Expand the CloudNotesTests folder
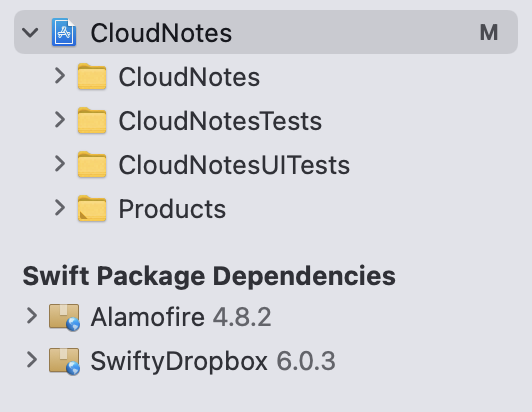The image size is (532, 412). 60,120
